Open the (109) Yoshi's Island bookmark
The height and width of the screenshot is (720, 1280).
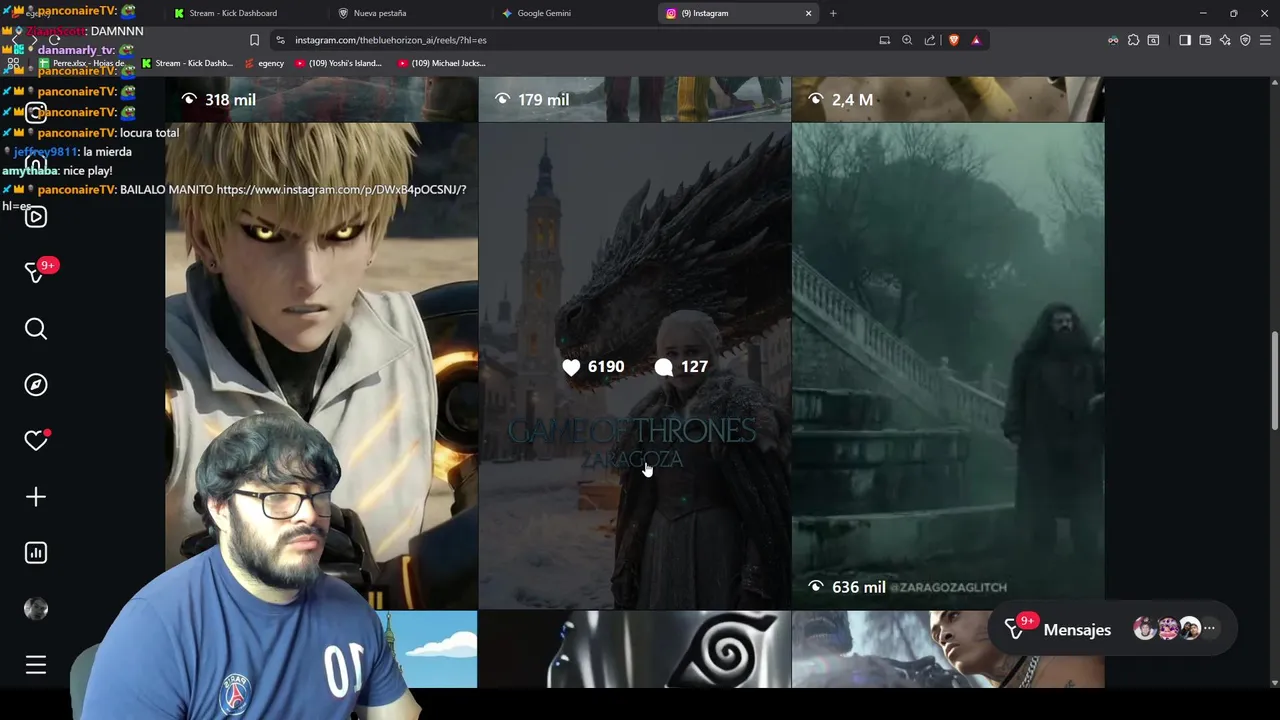[338, 63]
